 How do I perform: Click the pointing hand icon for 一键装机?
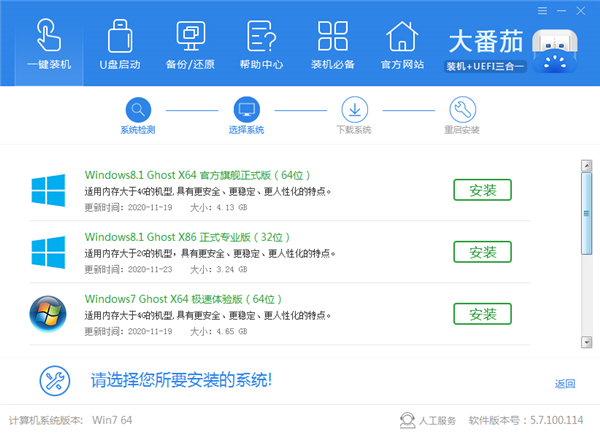coord(49,35)
